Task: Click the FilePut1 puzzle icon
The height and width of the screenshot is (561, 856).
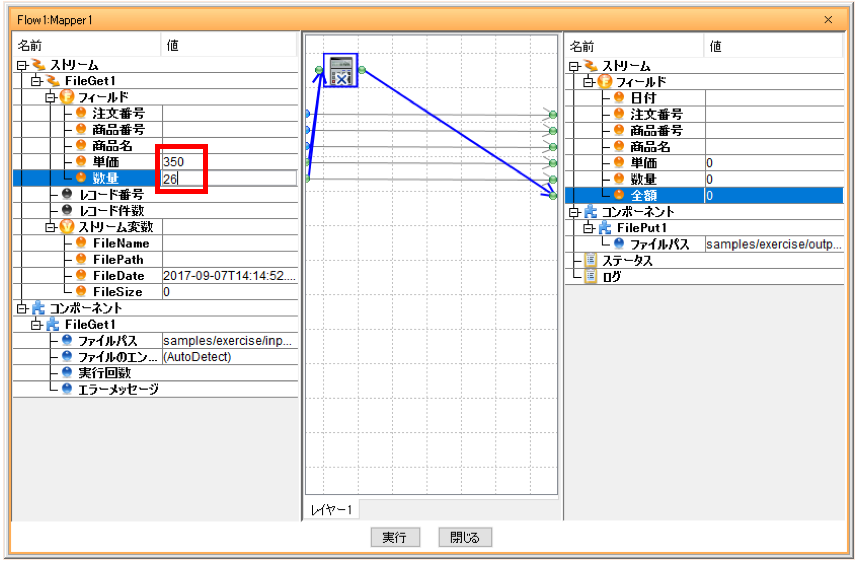Action: [604, 228]
